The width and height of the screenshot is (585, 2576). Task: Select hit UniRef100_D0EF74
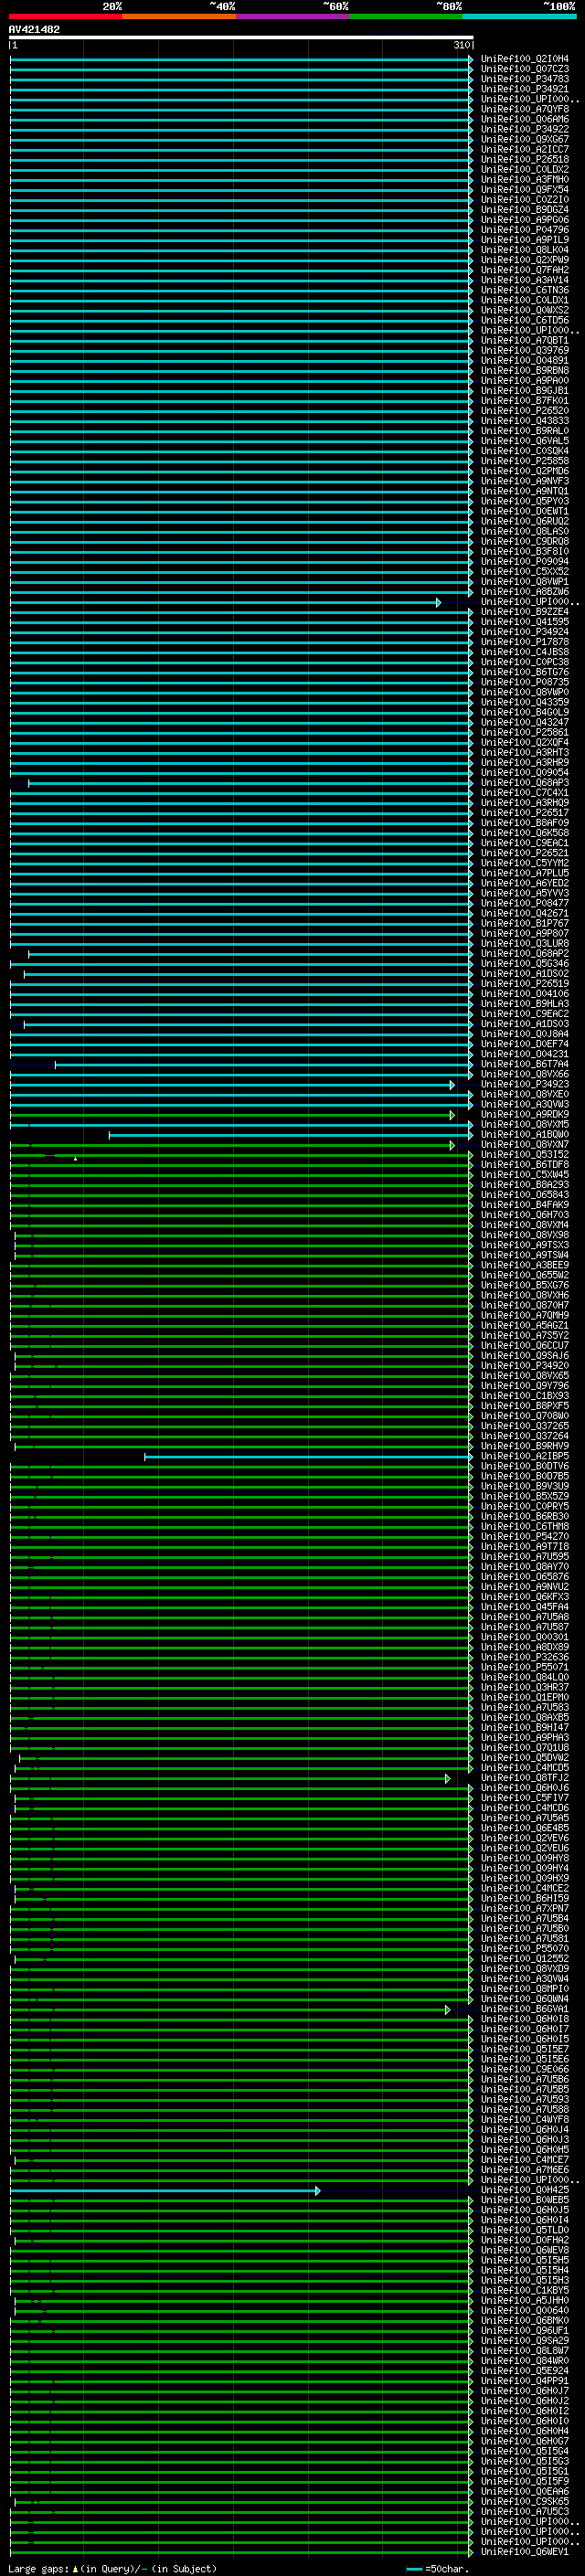pyautogui.click(x=525, y=1044)
